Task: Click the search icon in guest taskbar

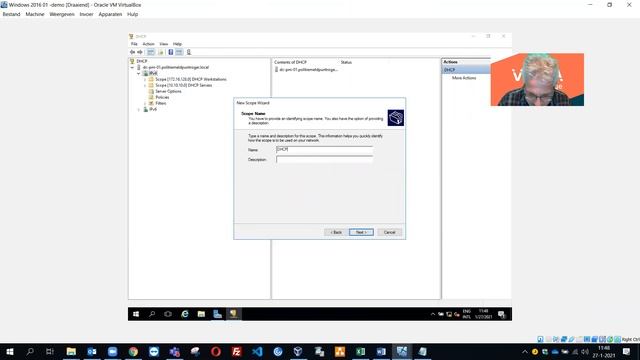Action: pos(152,314)
